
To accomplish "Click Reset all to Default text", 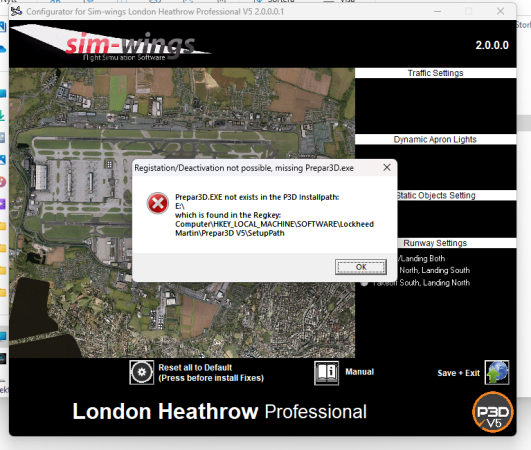I will [195, 367].
